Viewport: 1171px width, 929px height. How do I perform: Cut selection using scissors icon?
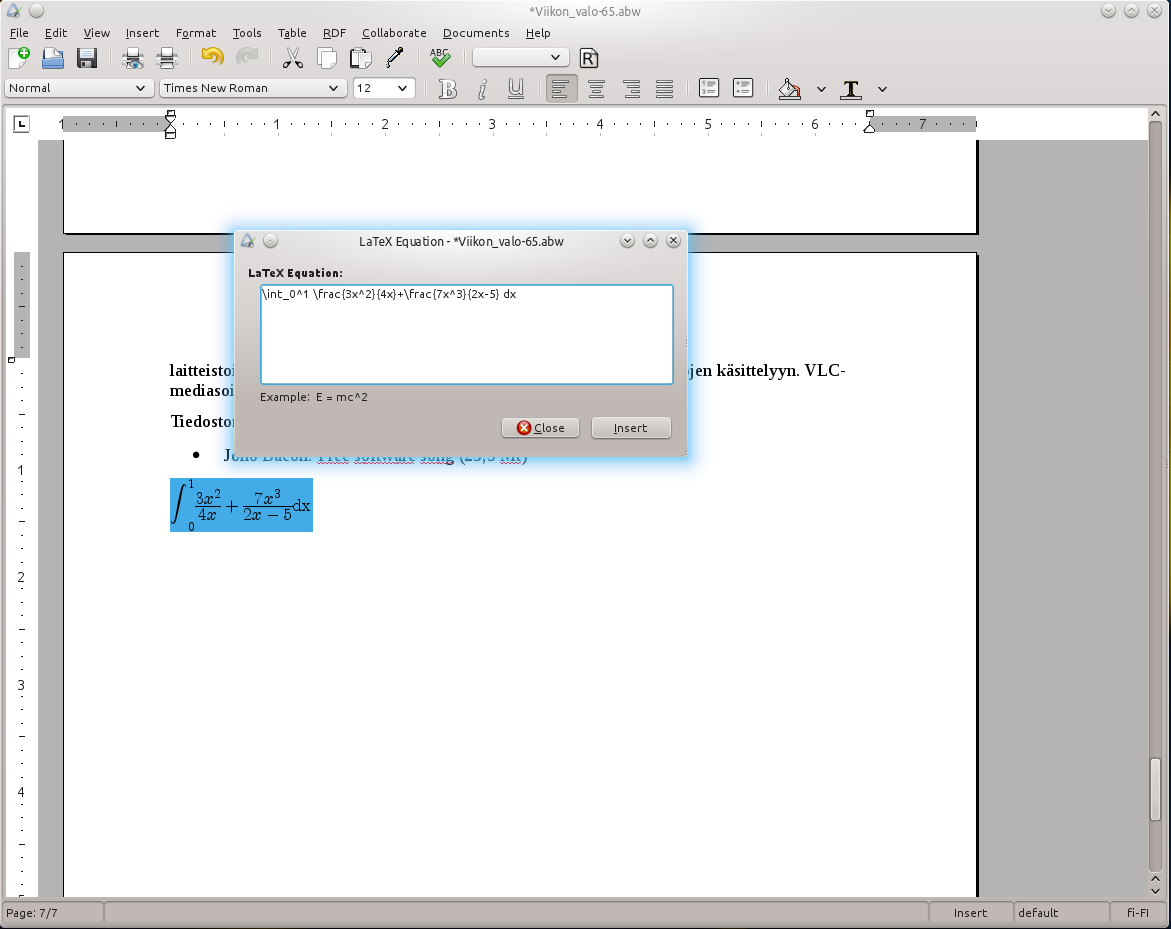[293, 58]
